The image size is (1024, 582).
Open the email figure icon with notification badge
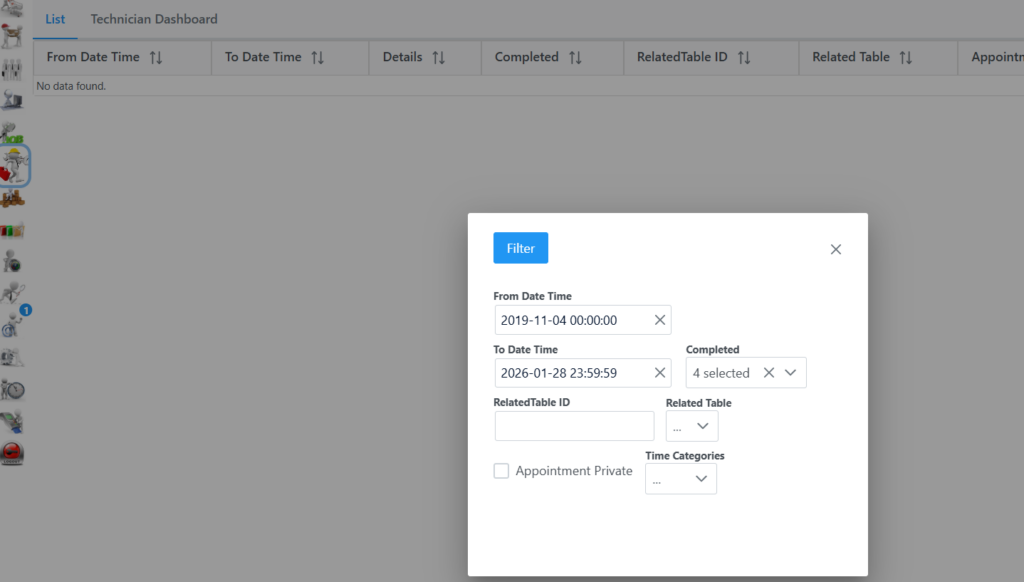14,324
